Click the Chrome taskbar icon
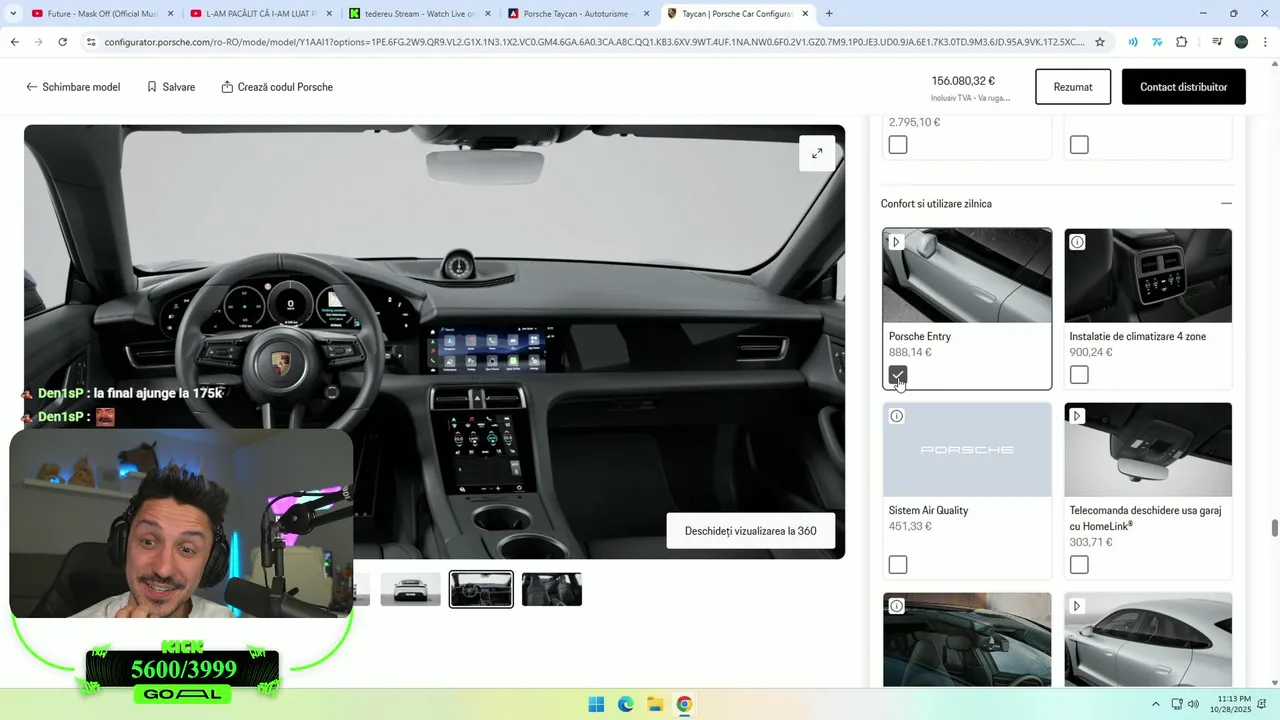The width and height of the screenshot is (1280, 720). [684, 704]
